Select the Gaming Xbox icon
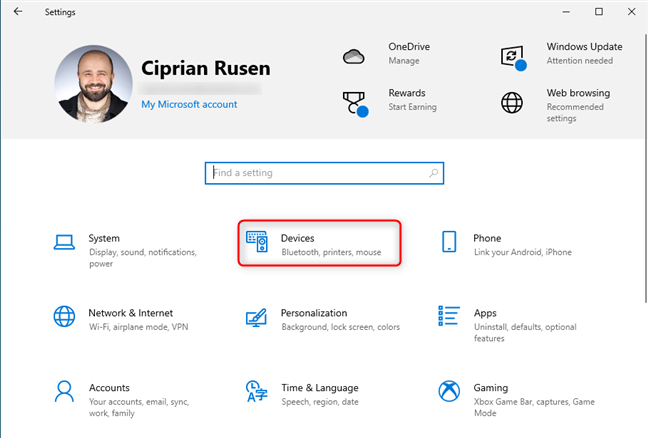 449,391
